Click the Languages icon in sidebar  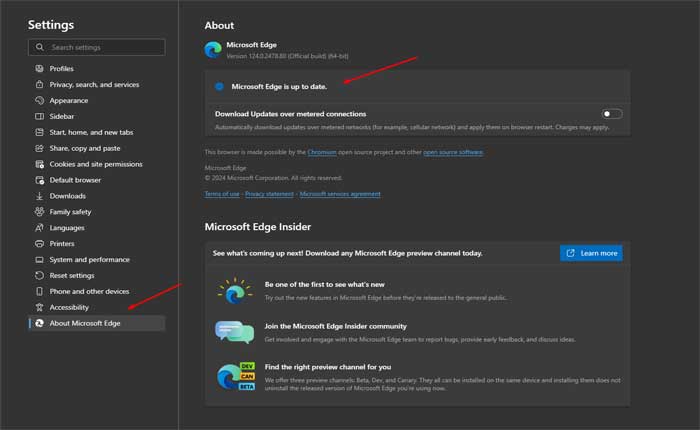coord(38,228)
